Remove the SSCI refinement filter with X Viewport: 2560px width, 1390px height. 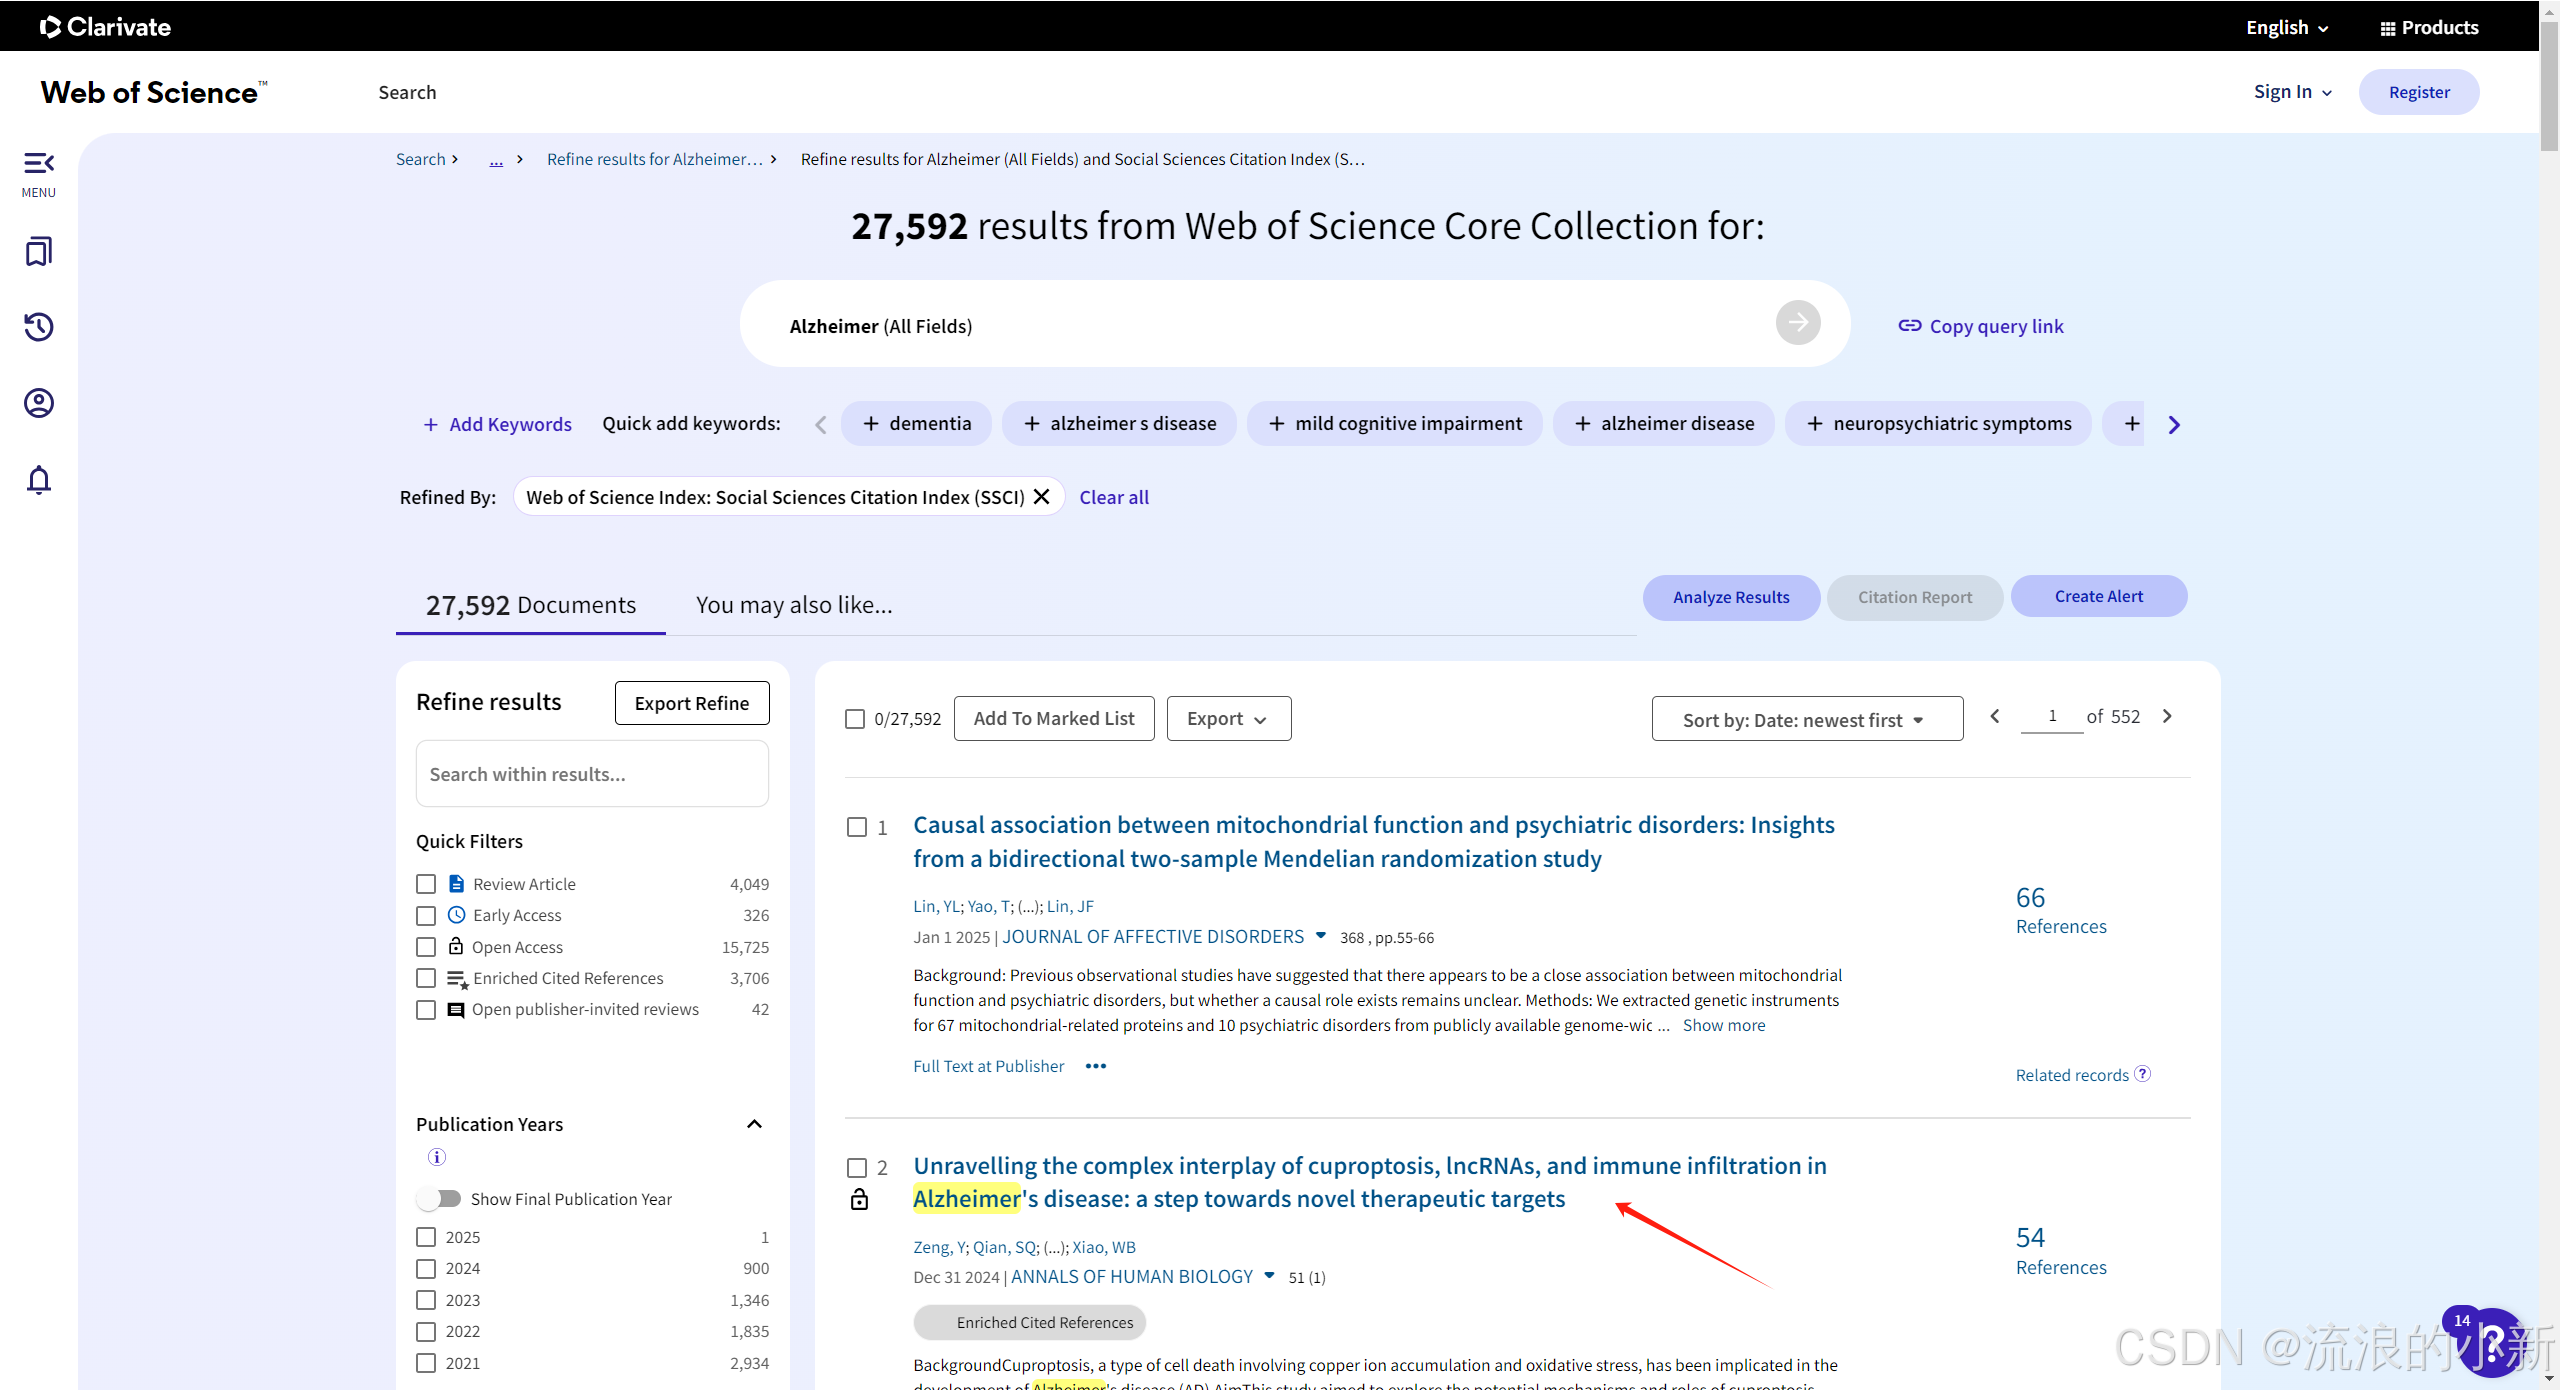(1041, 497)
